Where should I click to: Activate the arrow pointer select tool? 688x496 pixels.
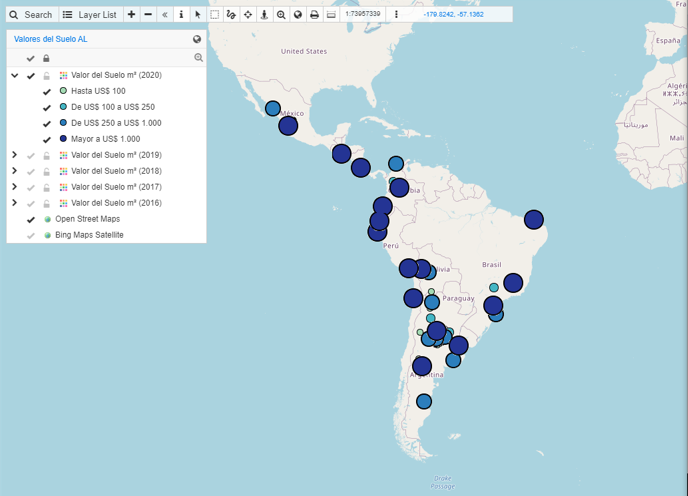pyautogui.click(x=198, y=15)
